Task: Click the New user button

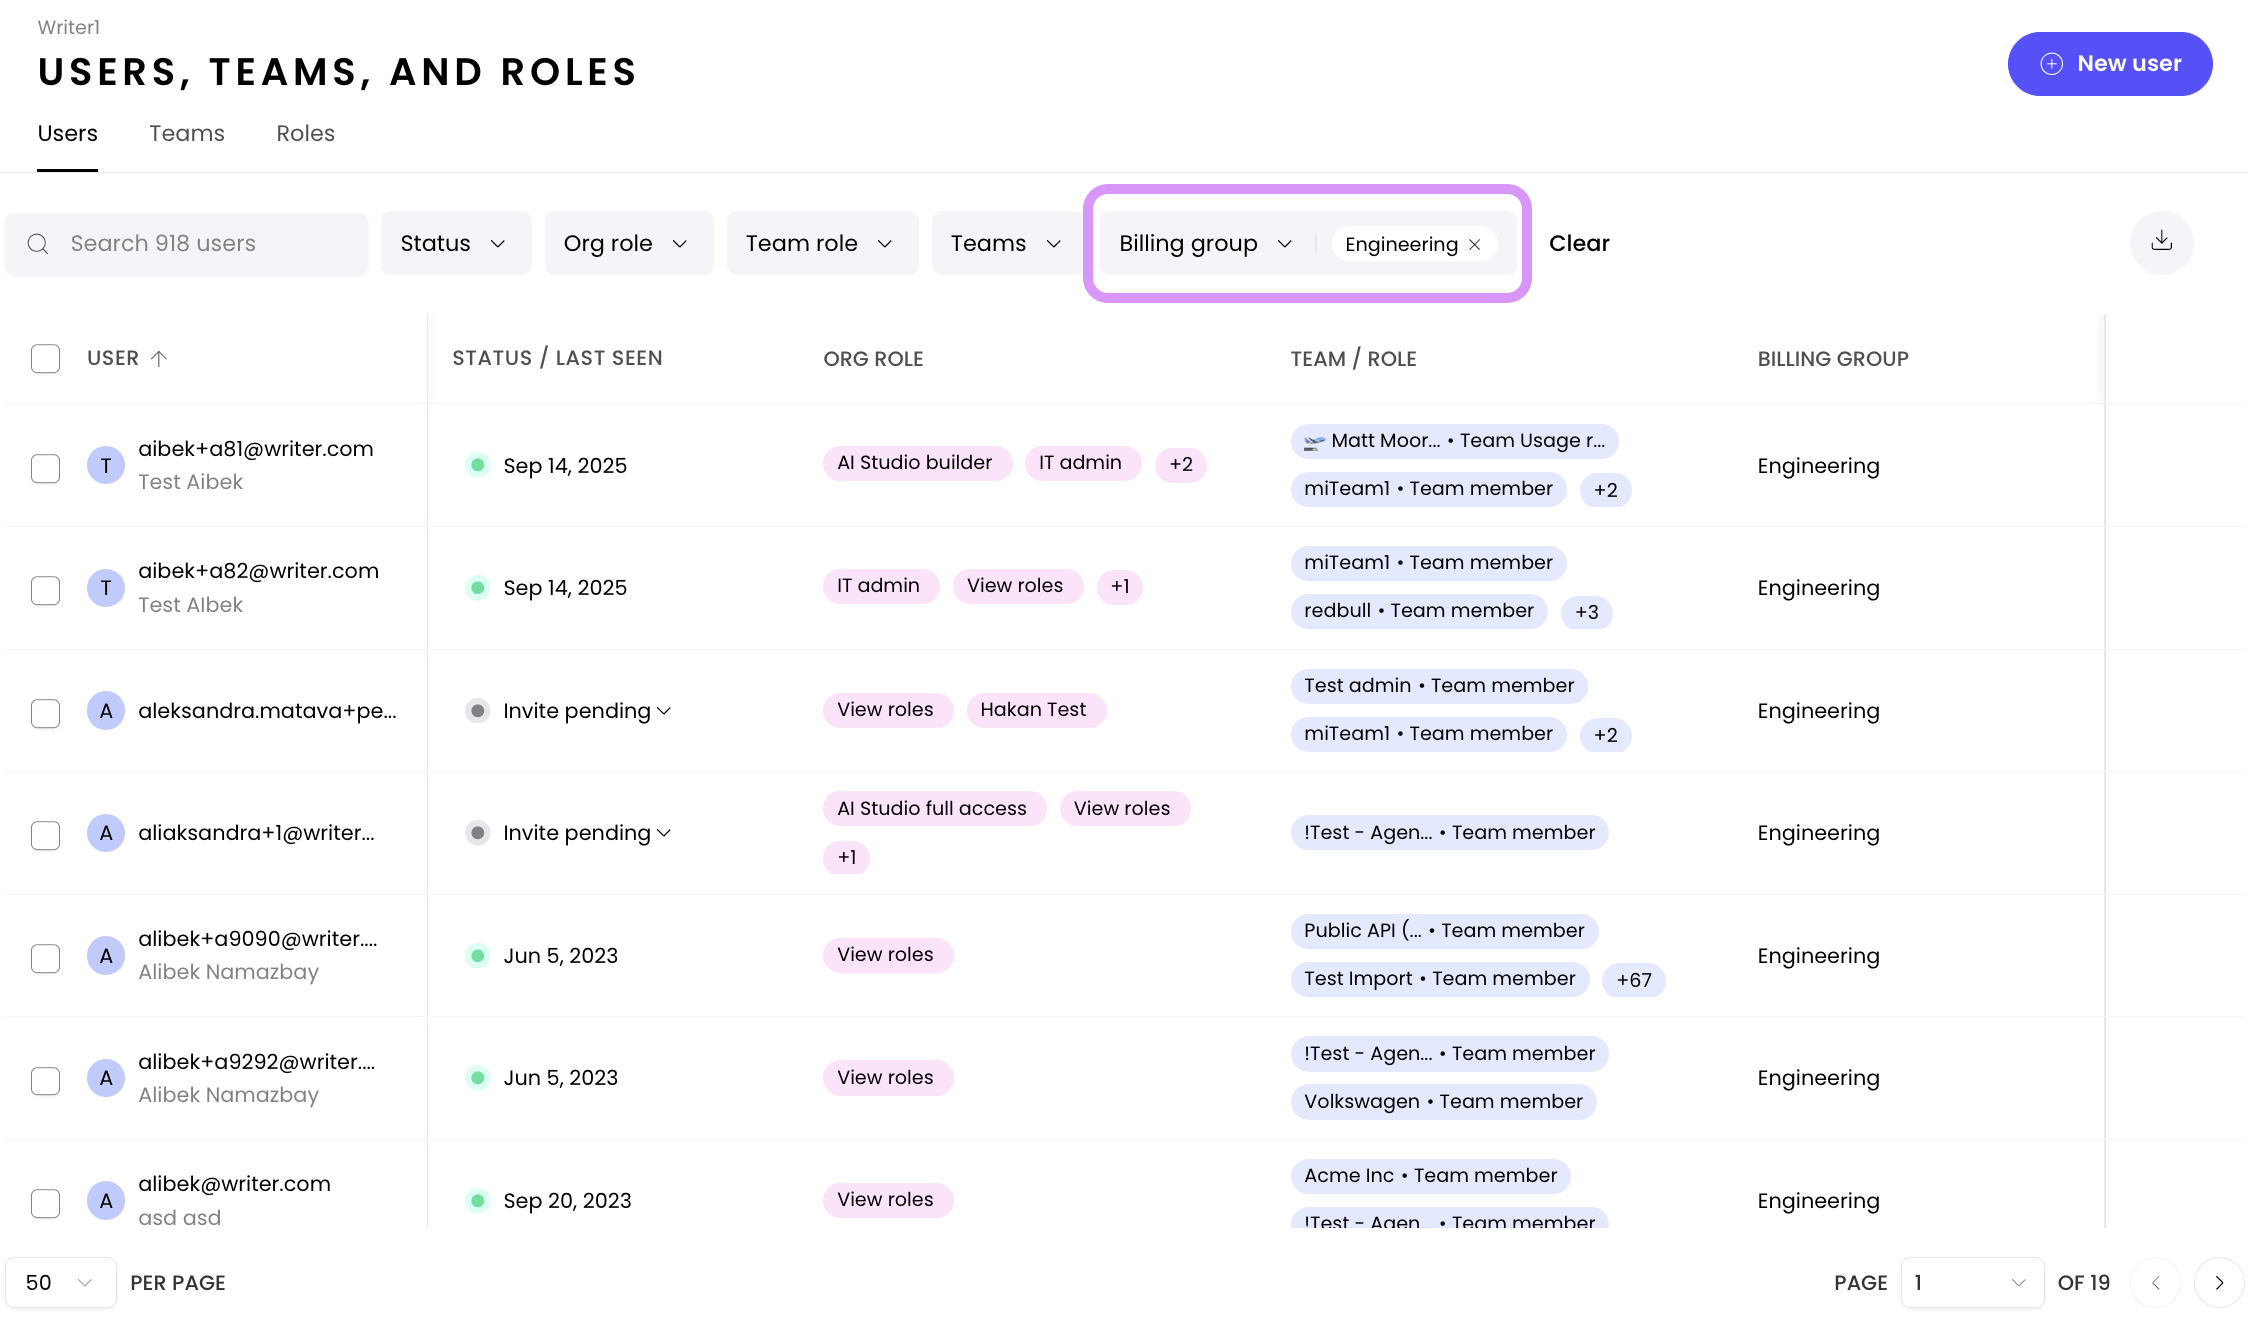Action: point(2109,64)
